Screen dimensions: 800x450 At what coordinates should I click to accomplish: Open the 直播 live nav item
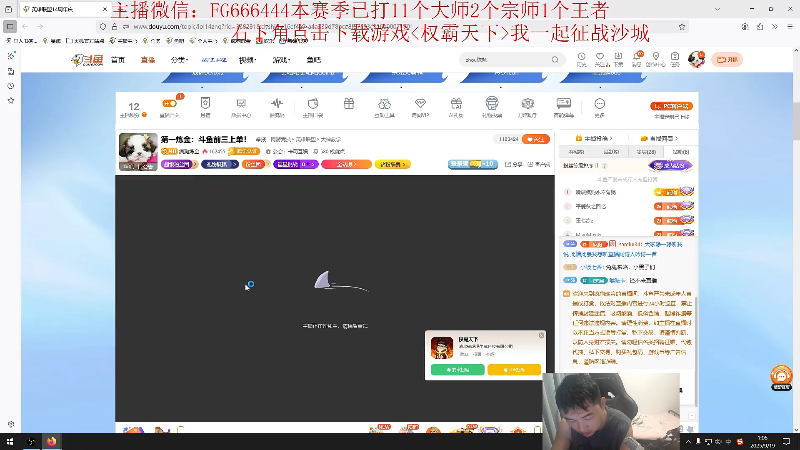point(147,60)
